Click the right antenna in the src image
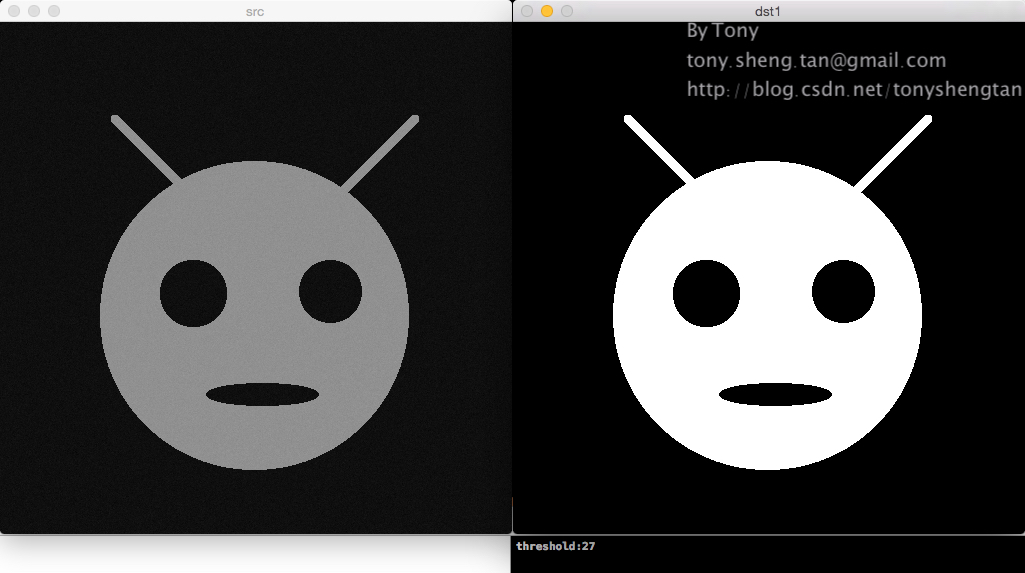1025x573 pixels. coord(381,153)
